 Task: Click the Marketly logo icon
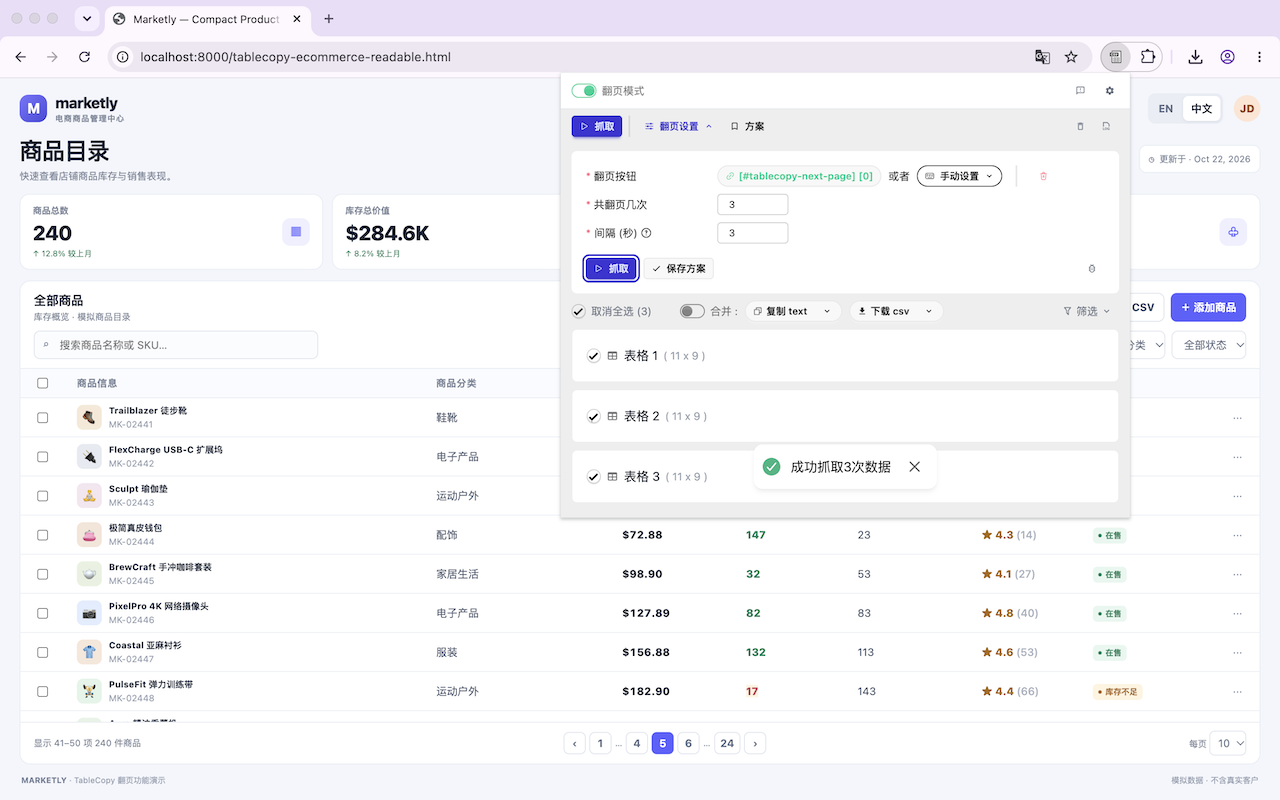(34, 109)
